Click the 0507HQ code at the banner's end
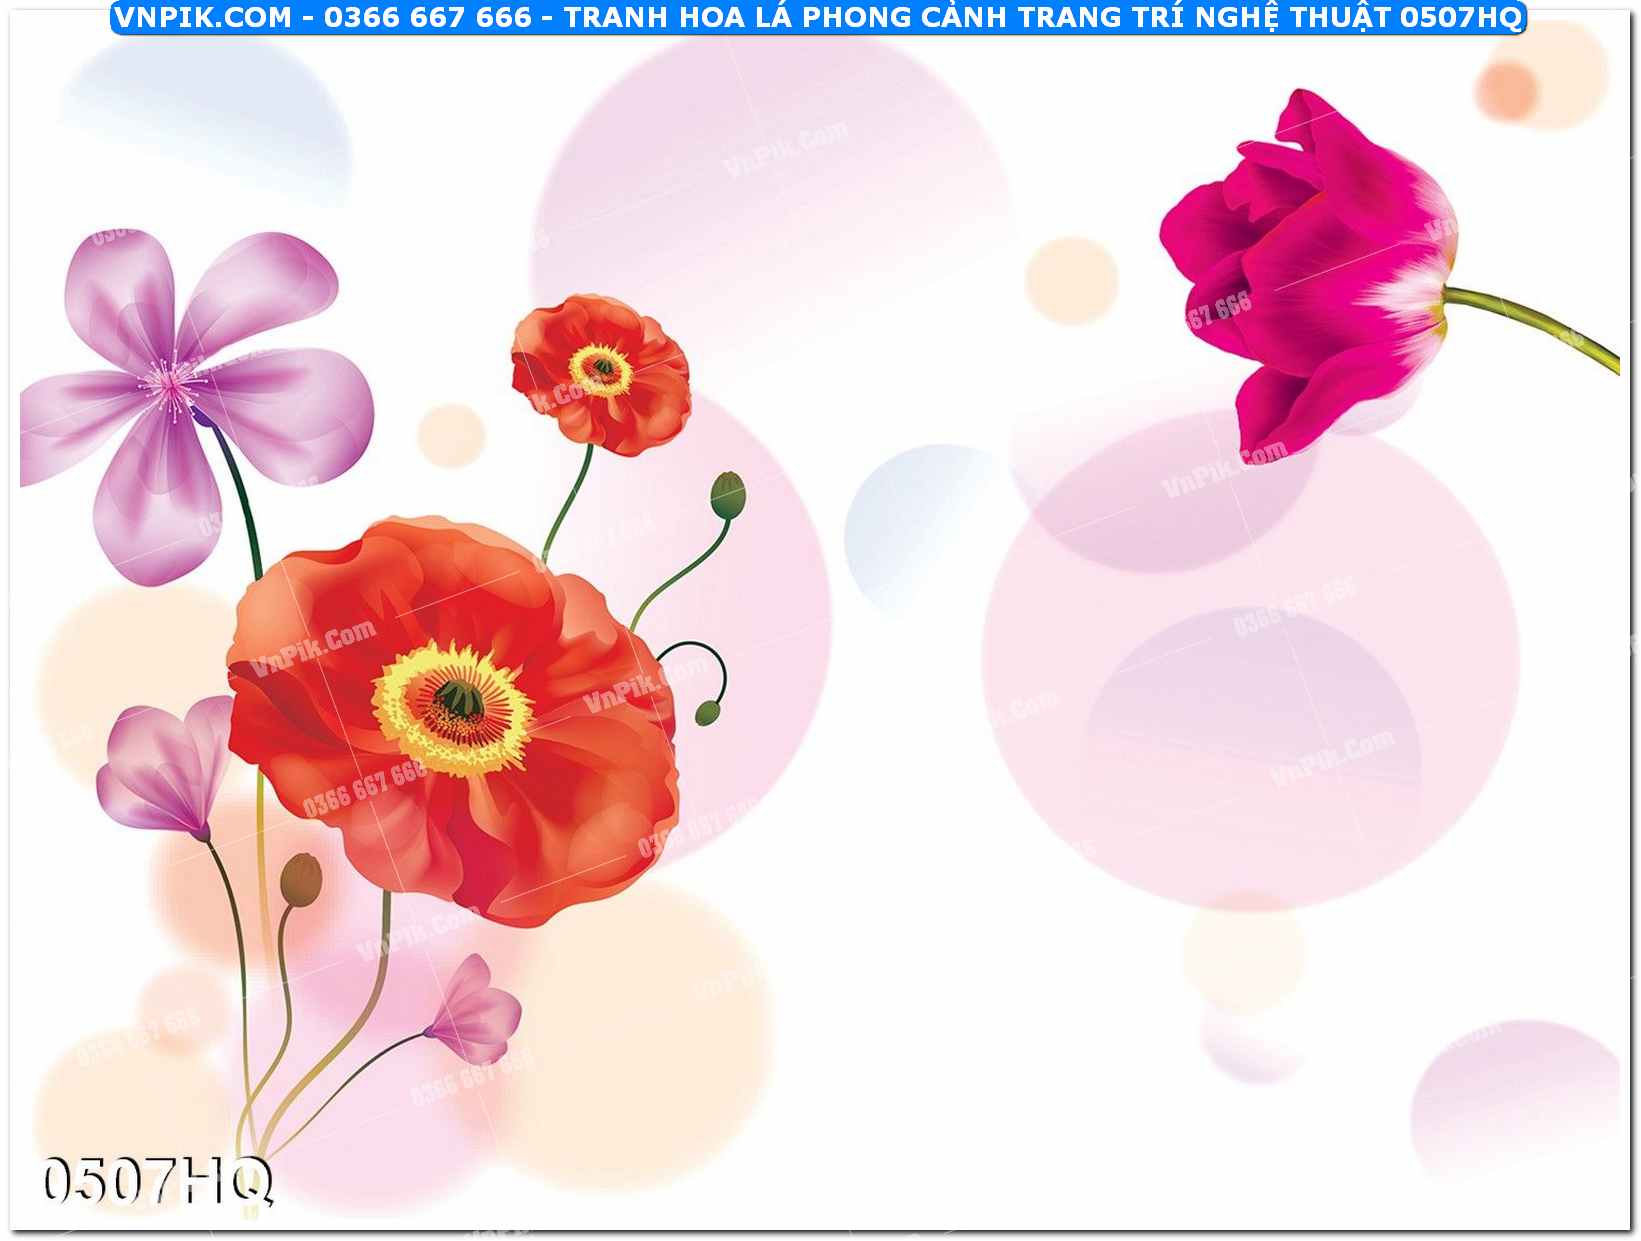Viewport: 1641px width, 1241px height. pyautogui.click(x=1460, y=17)
